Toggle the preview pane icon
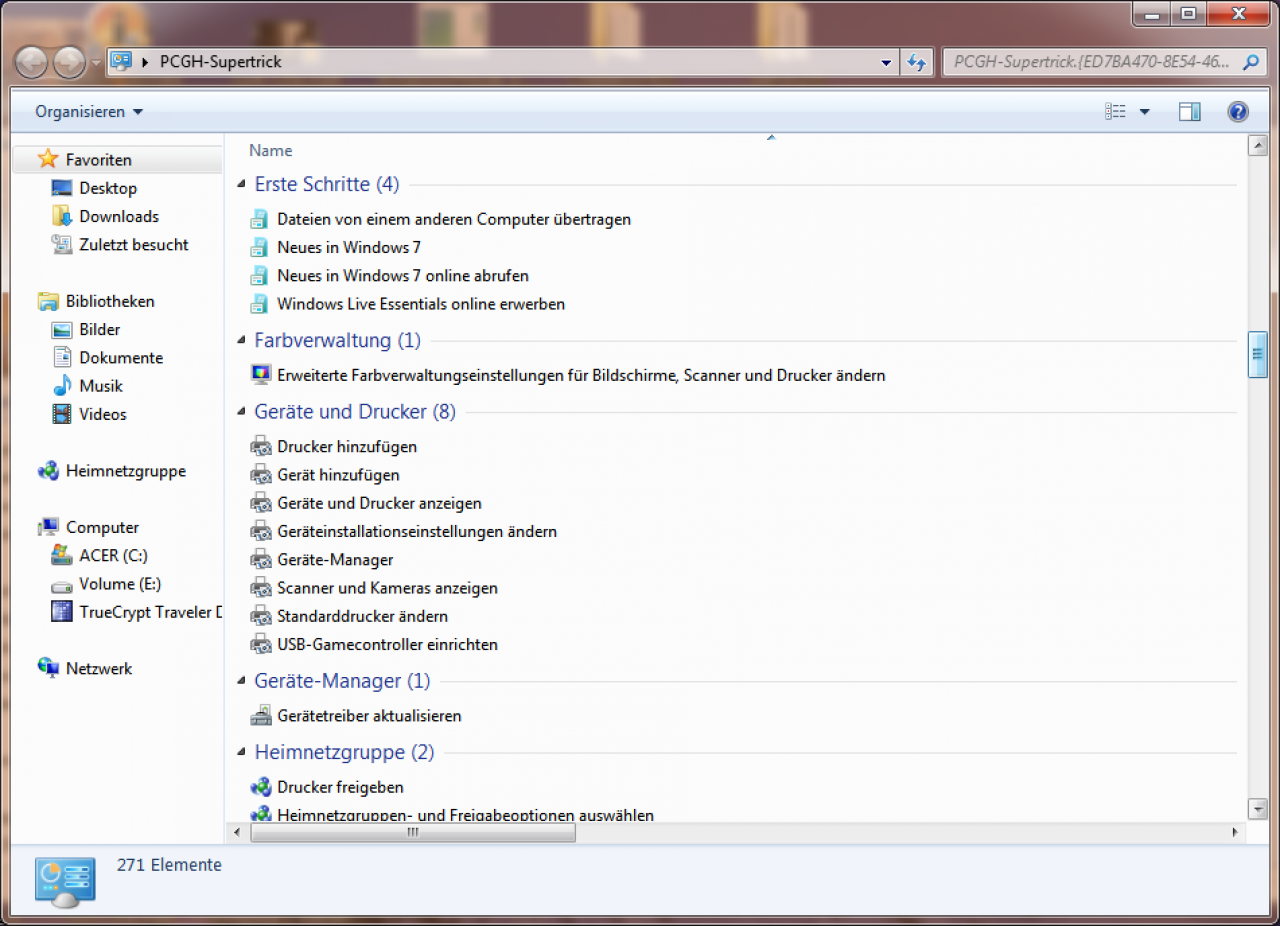1280x926 pixels. click(x=1189, y=112)
